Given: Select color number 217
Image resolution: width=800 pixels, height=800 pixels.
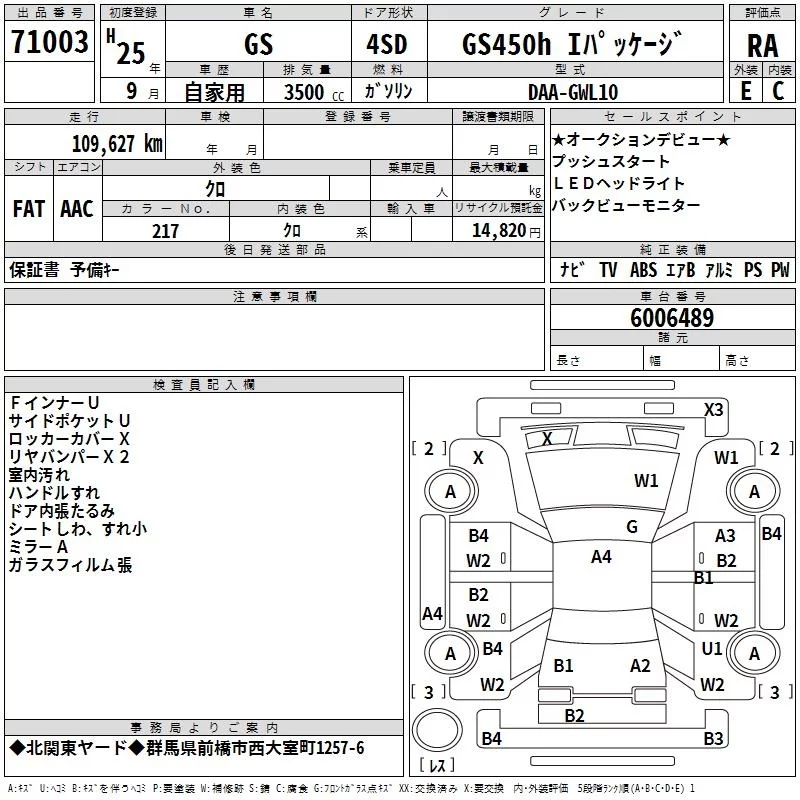Looking at the screenshot, I should tap(165, 231).
